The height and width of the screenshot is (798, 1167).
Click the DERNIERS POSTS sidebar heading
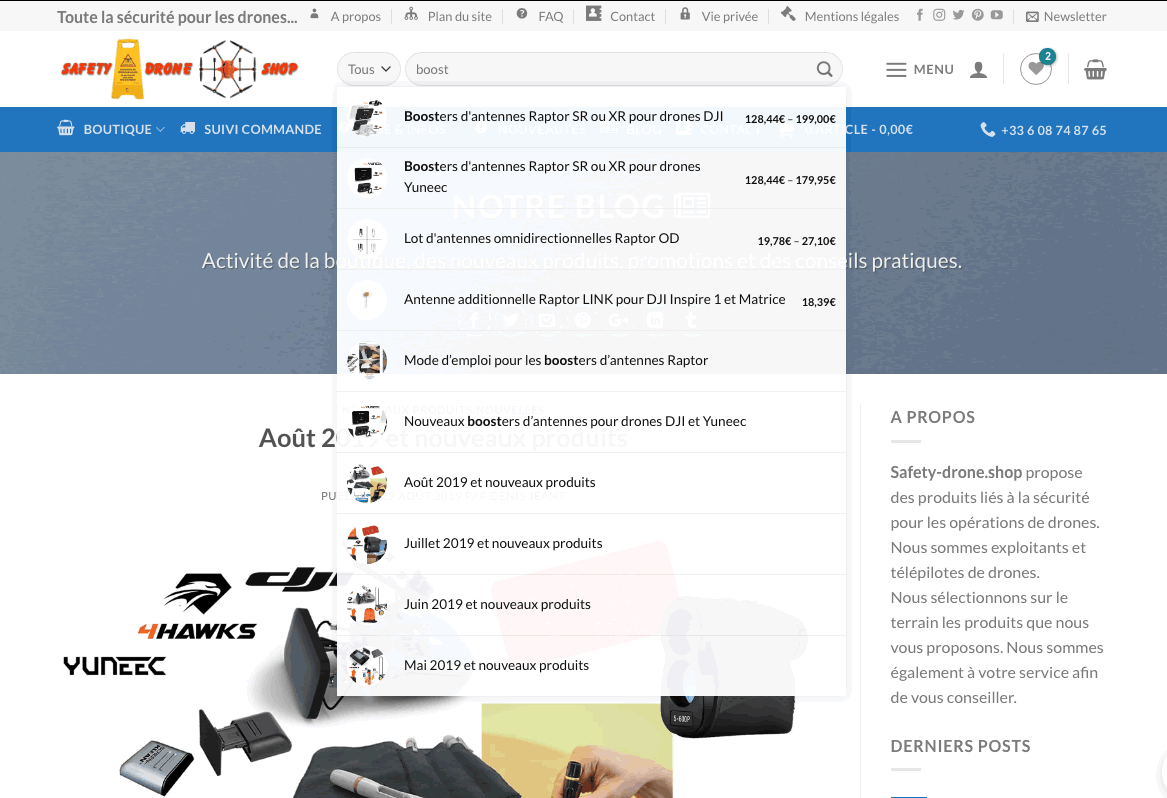point(961,747)
